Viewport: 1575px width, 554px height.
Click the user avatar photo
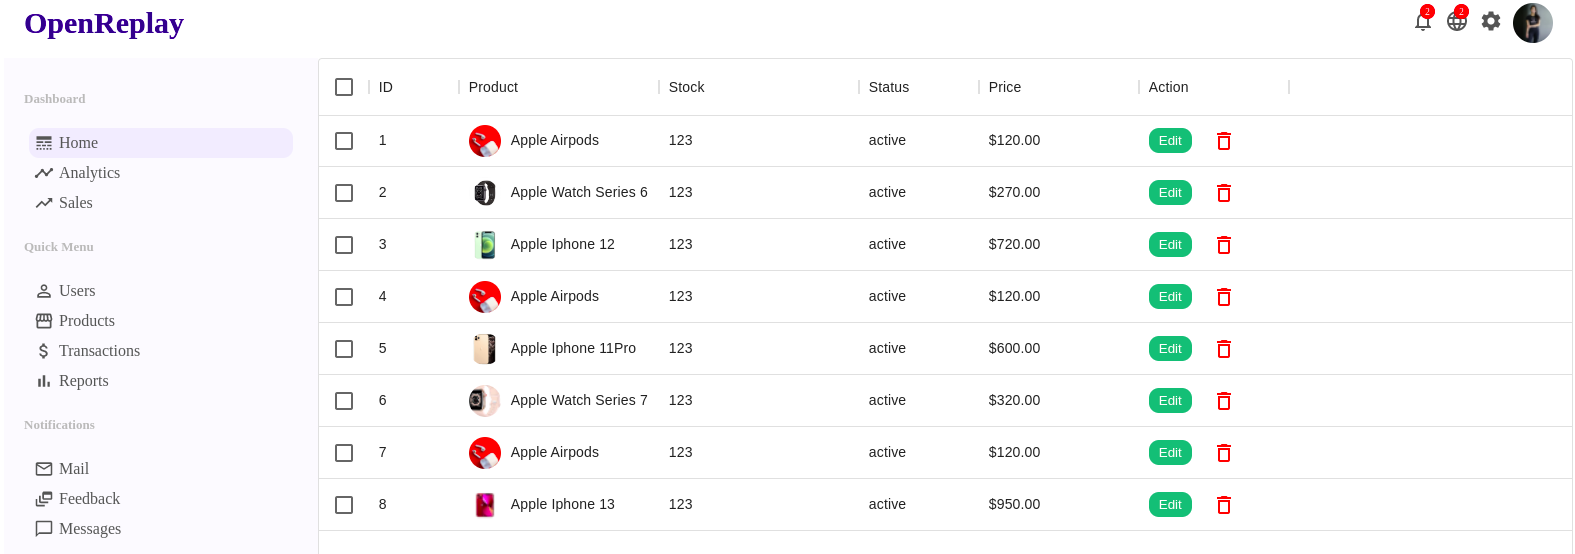(1532, 23)
